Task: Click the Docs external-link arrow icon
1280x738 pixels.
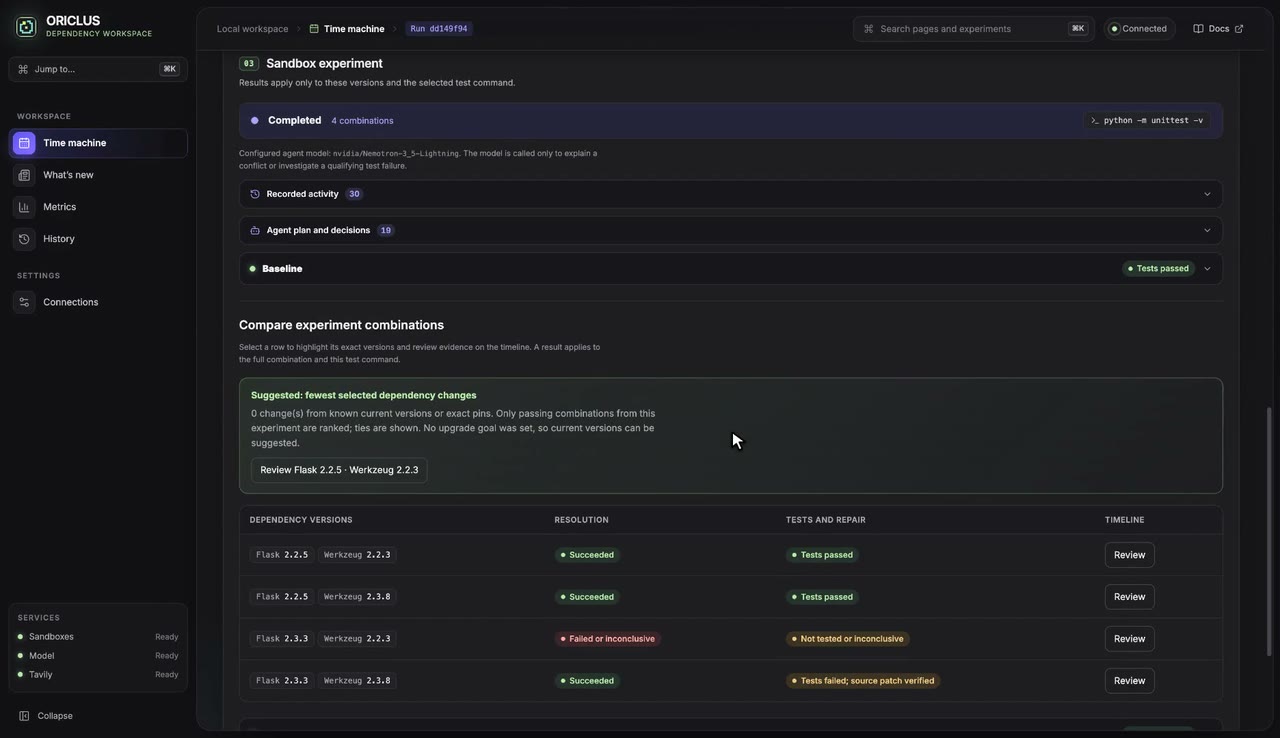Action: 1239,29
